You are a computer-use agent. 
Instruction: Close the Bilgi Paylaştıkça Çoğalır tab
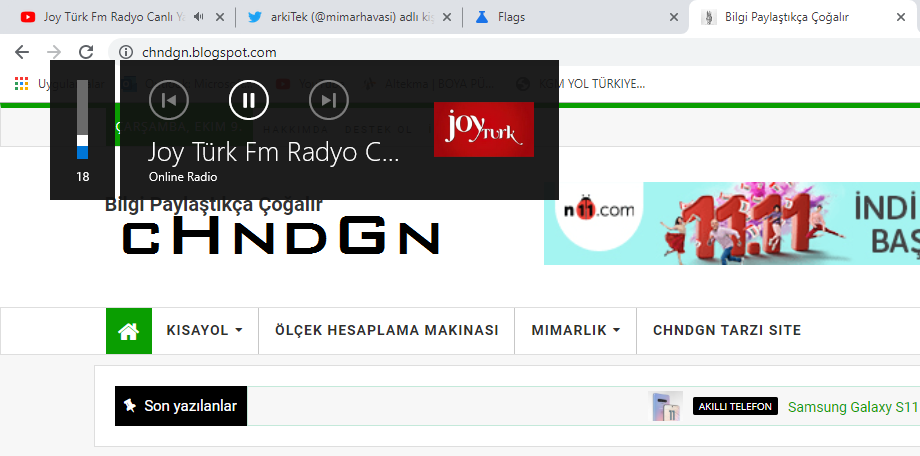(x=901, y=17)
